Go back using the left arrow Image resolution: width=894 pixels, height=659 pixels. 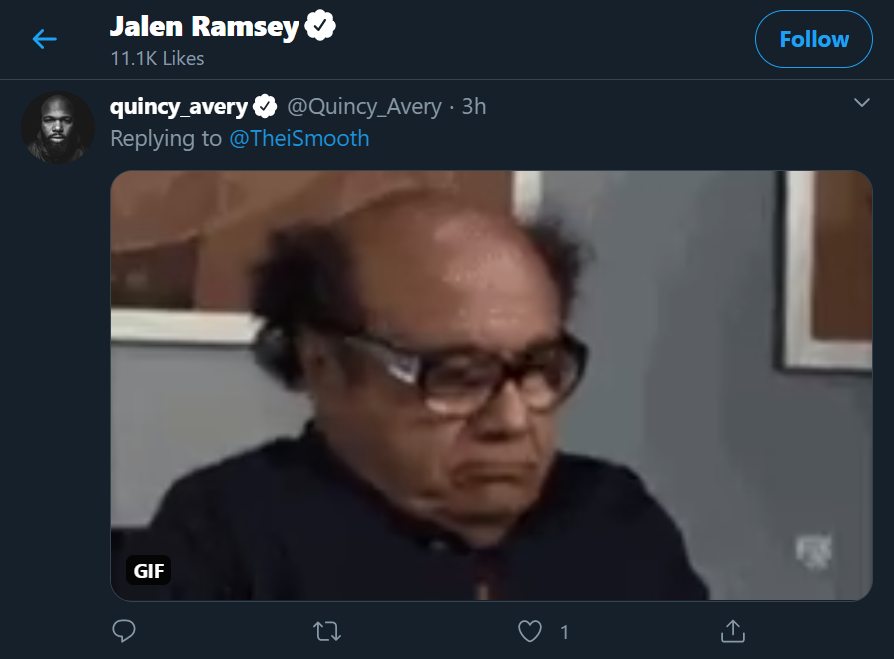tap(44, 39)
